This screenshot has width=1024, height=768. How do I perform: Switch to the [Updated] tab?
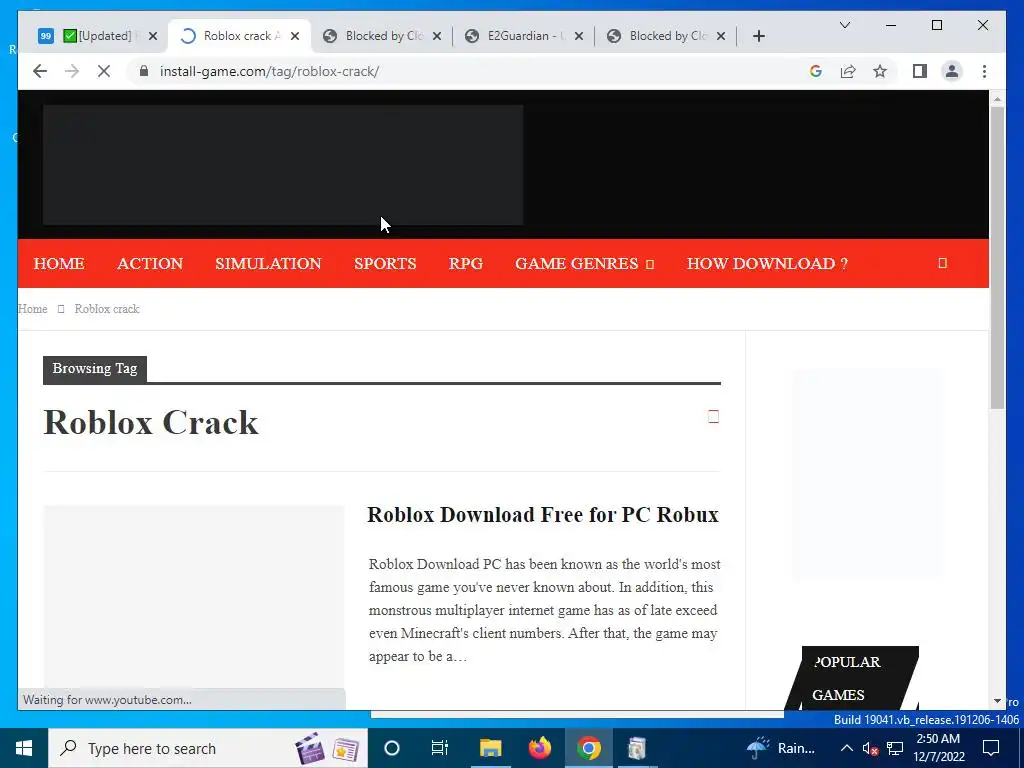[97, 36]
